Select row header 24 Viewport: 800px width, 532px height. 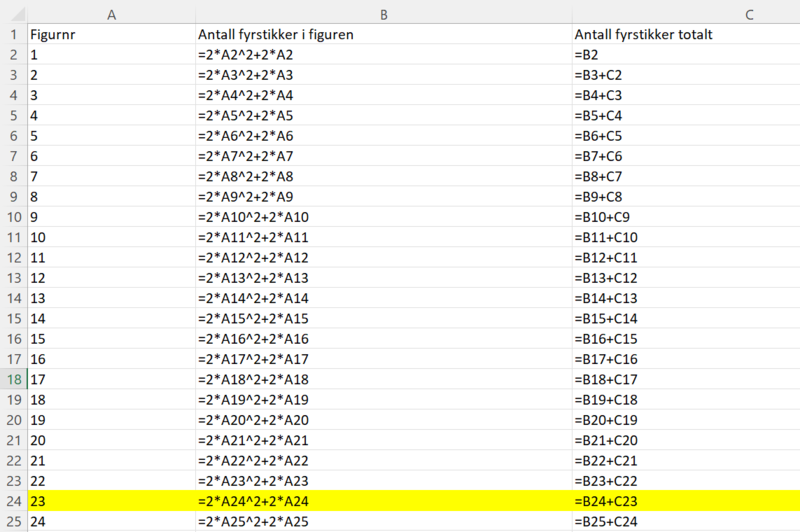tap(14, 501)
